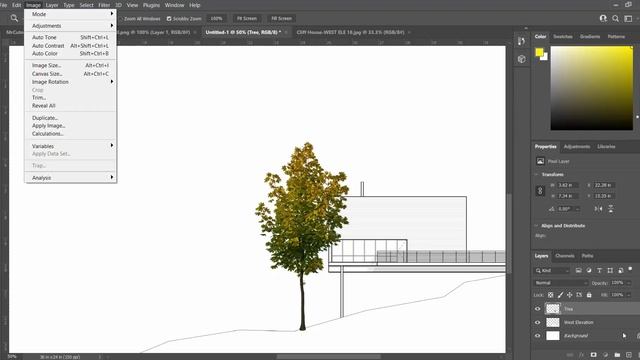Viewport: 640px width, 360px height.
Task: Click the white background color swatch
Action: click(545, 58)
